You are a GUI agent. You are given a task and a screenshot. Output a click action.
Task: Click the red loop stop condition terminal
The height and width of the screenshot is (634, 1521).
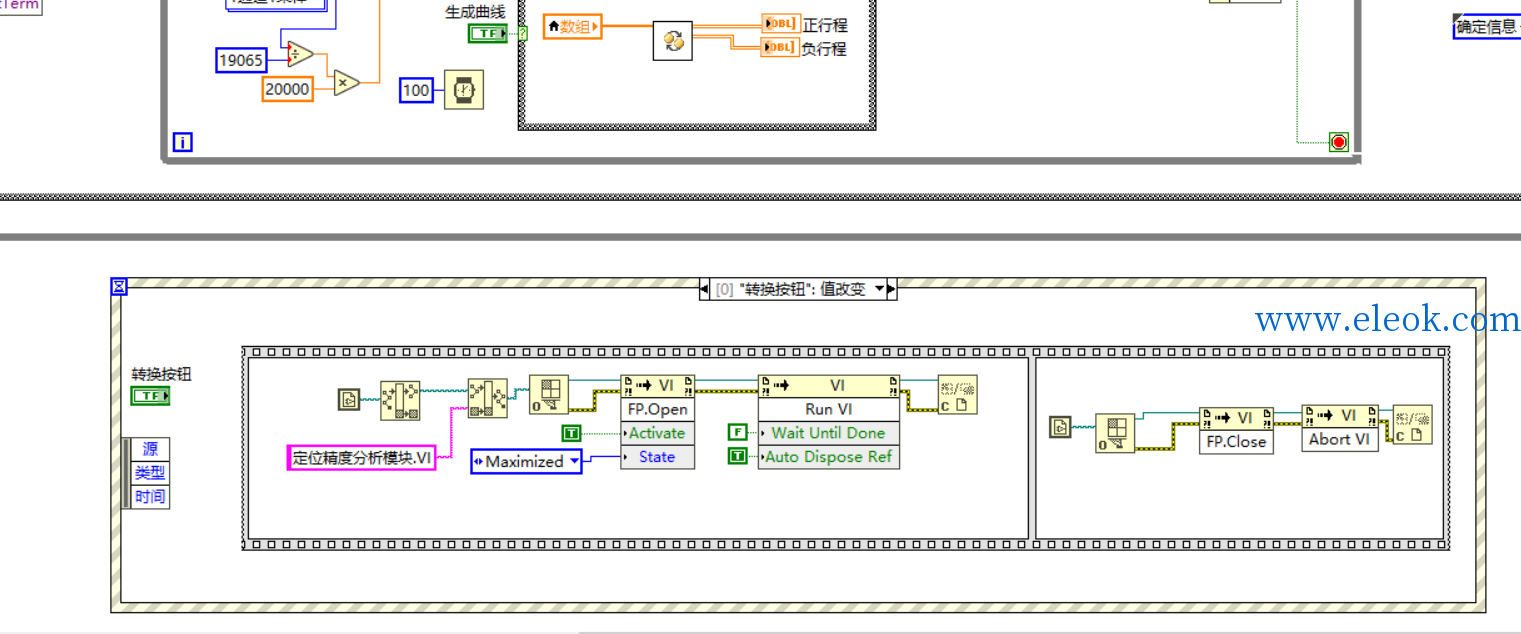pyautogui.click(x=1338, y=142)
